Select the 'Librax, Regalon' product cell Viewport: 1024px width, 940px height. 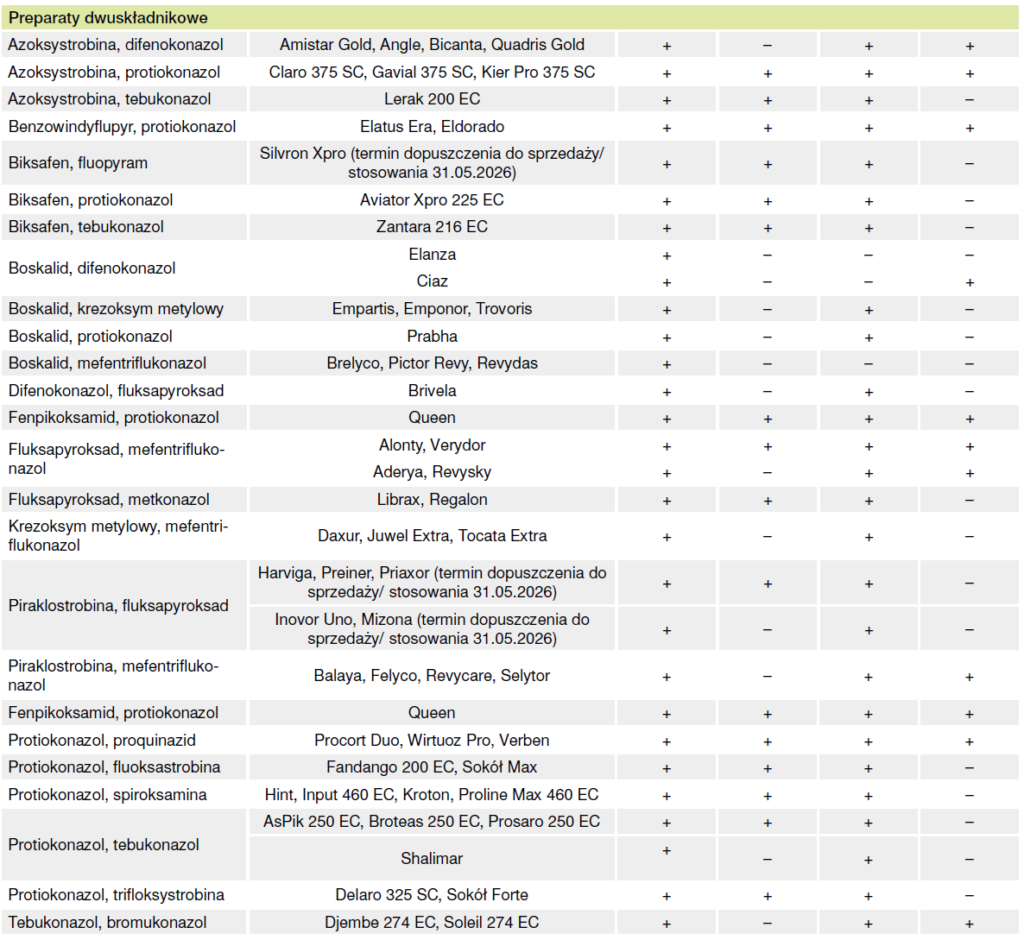(432, 499)
